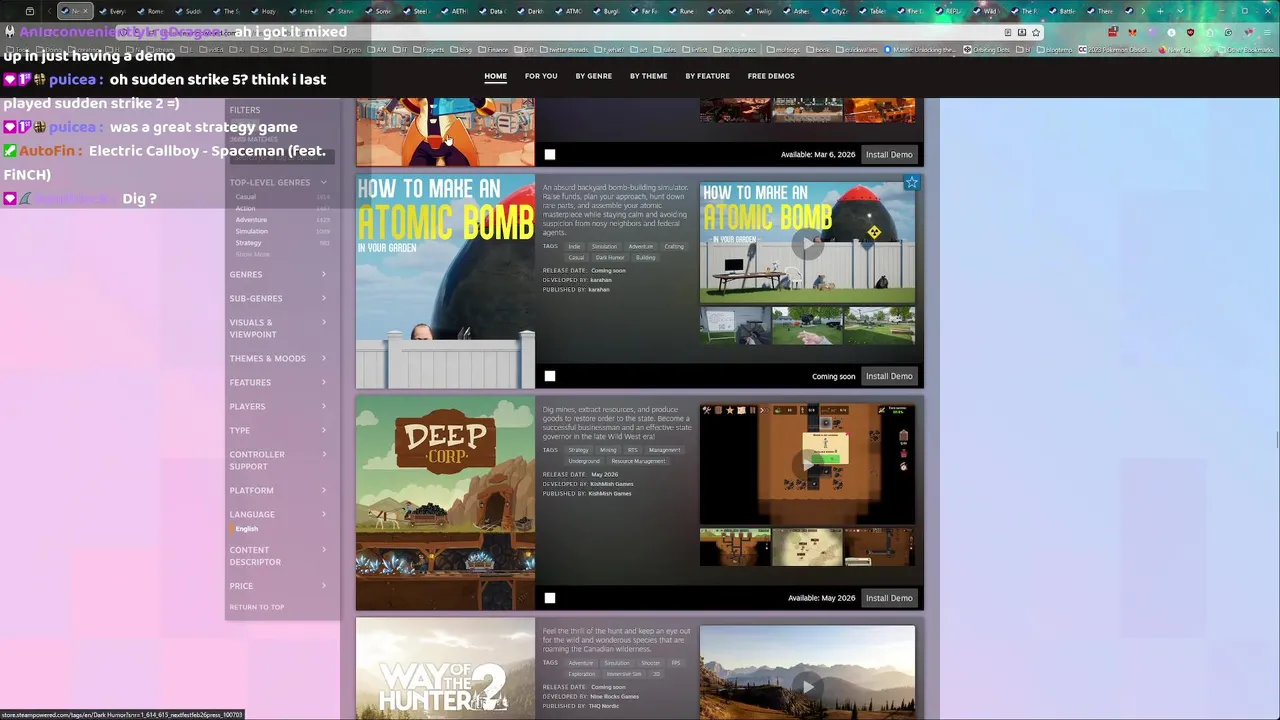
Task: Click the page vertical scrollbar
Action: [1276, 440]
